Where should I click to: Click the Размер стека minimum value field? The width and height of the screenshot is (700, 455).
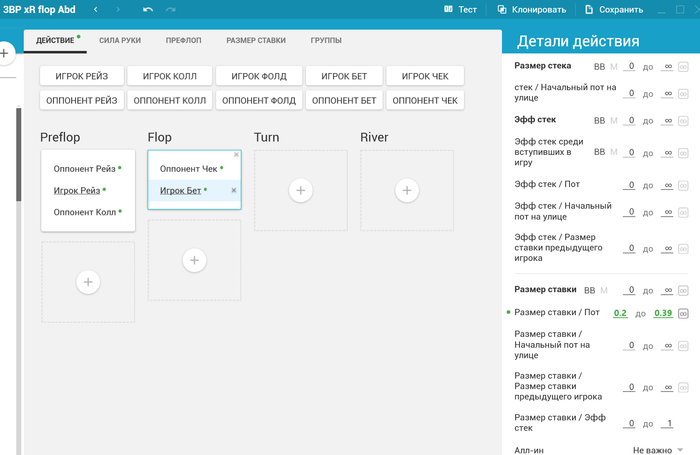click(629, 67)
